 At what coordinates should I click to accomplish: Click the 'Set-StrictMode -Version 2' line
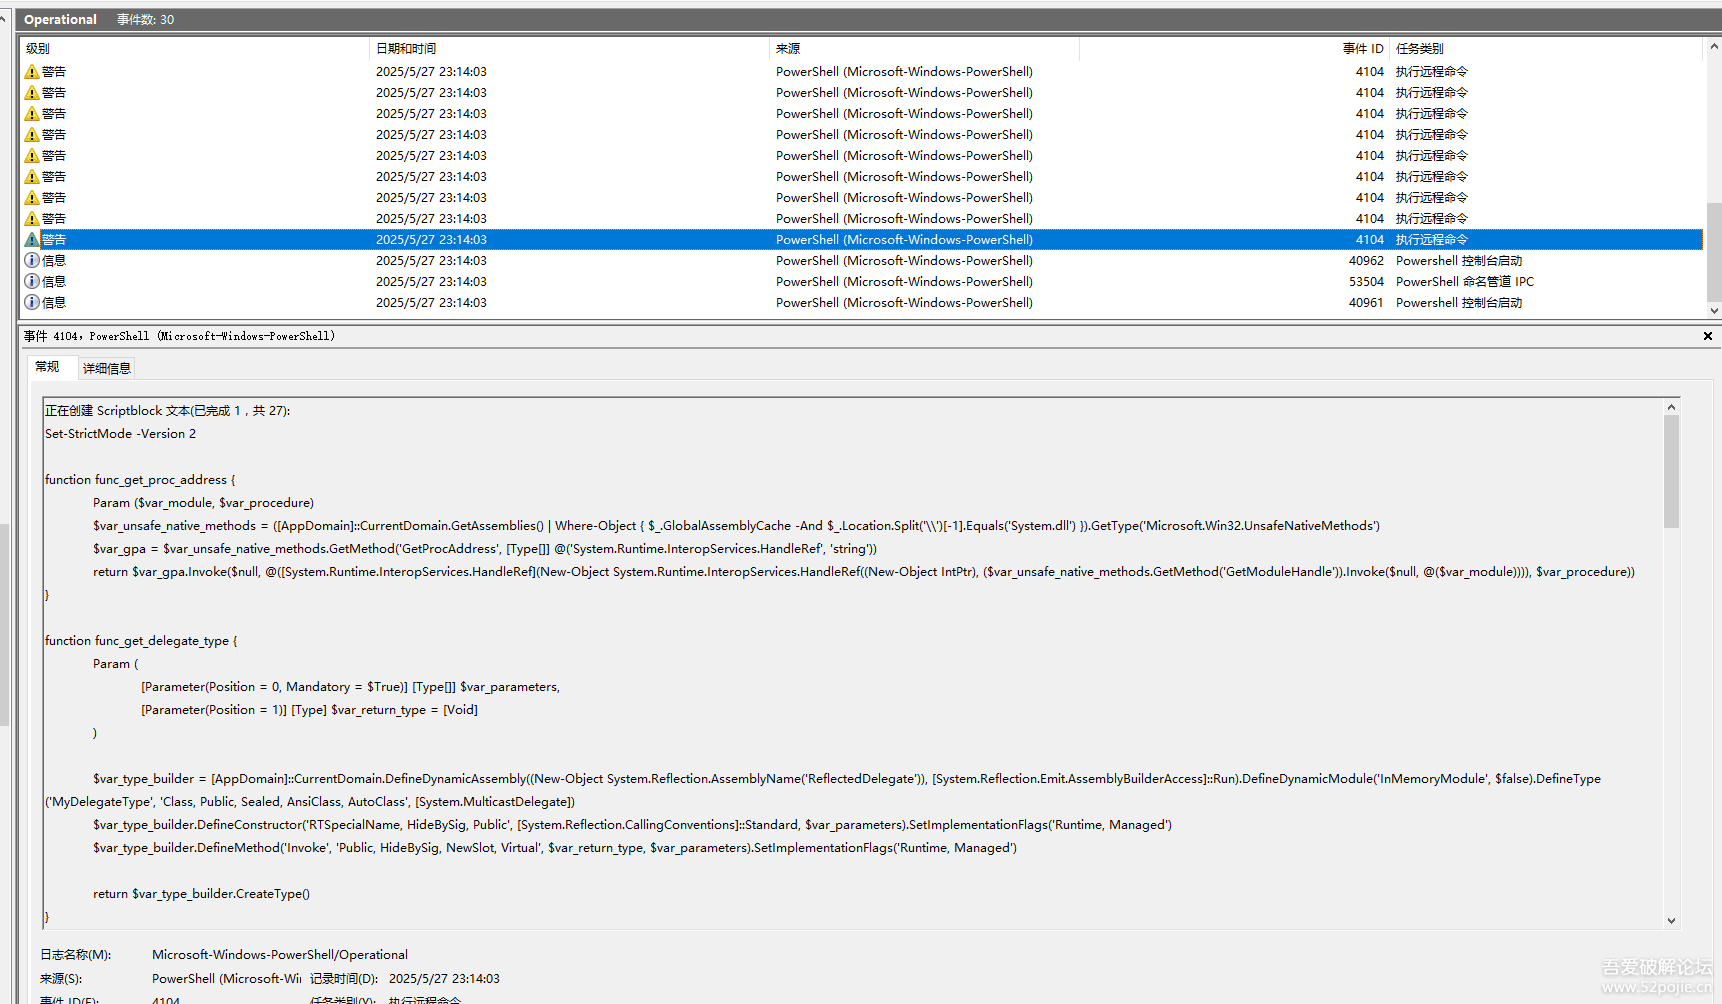(120, 434)
